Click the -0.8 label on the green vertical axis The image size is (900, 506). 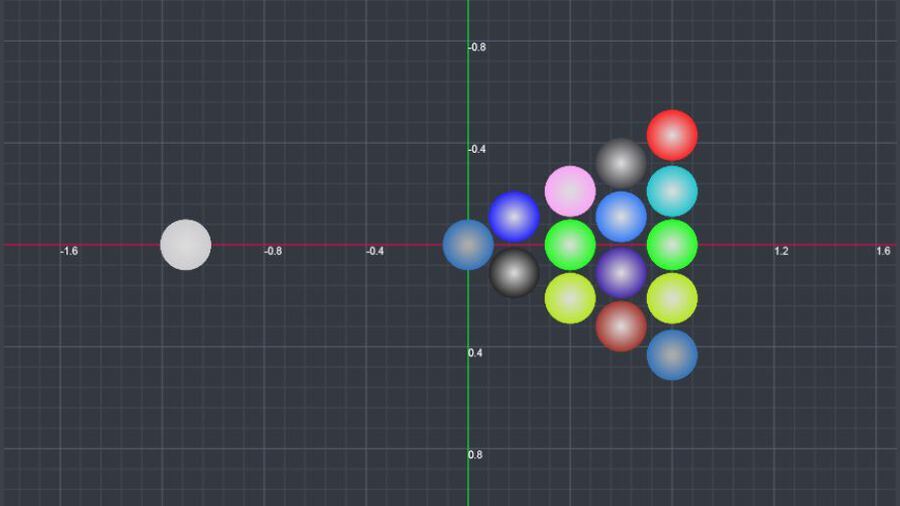point(478,47)
